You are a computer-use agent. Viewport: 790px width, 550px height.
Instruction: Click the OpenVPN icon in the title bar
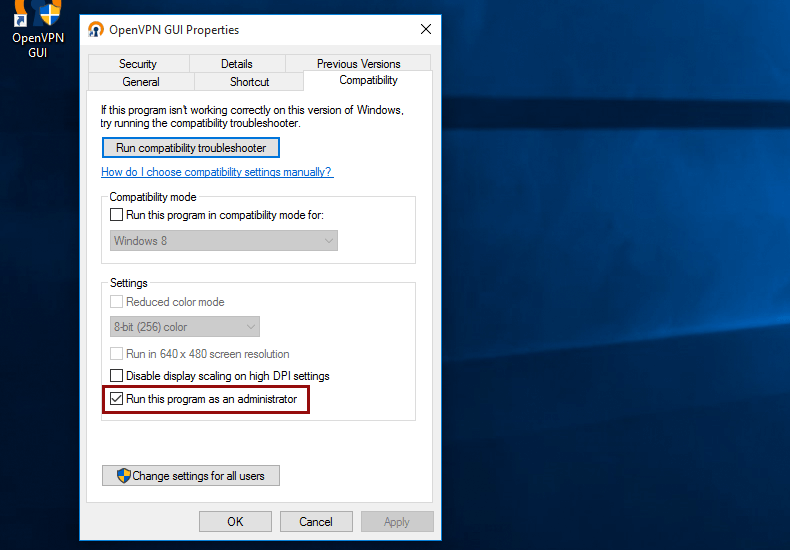point(96,30)
